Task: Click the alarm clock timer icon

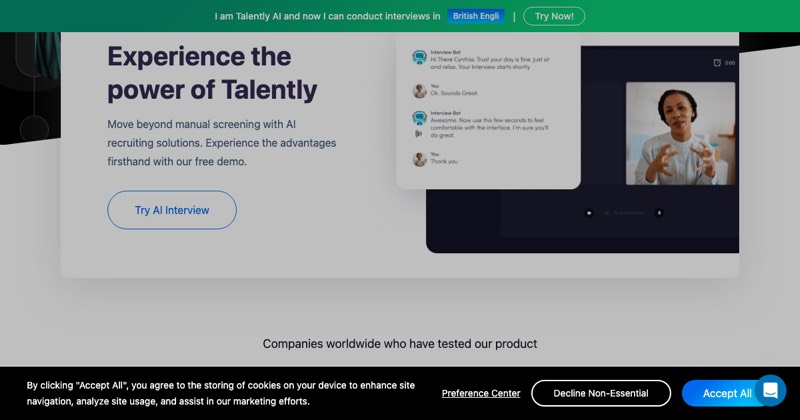Action: [x=717, y=63]
